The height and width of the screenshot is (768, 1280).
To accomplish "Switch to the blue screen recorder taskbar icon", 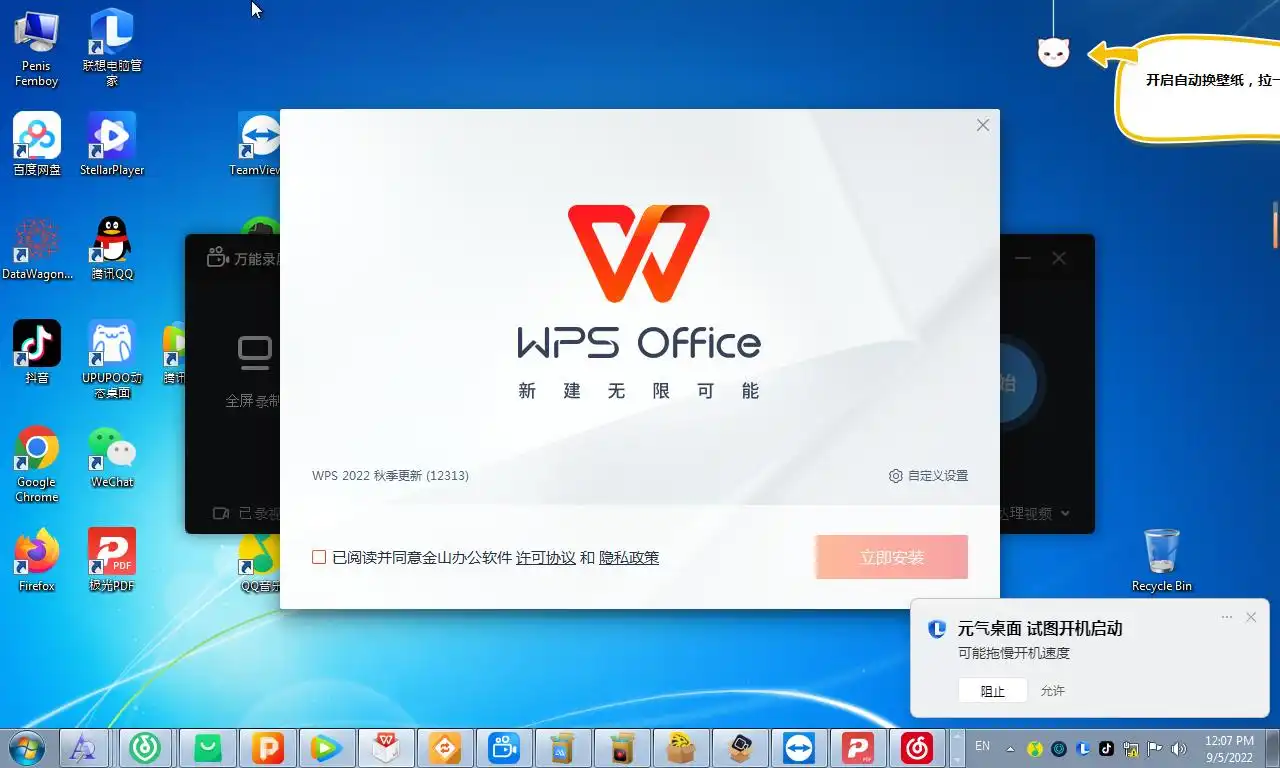I will 503,748.
